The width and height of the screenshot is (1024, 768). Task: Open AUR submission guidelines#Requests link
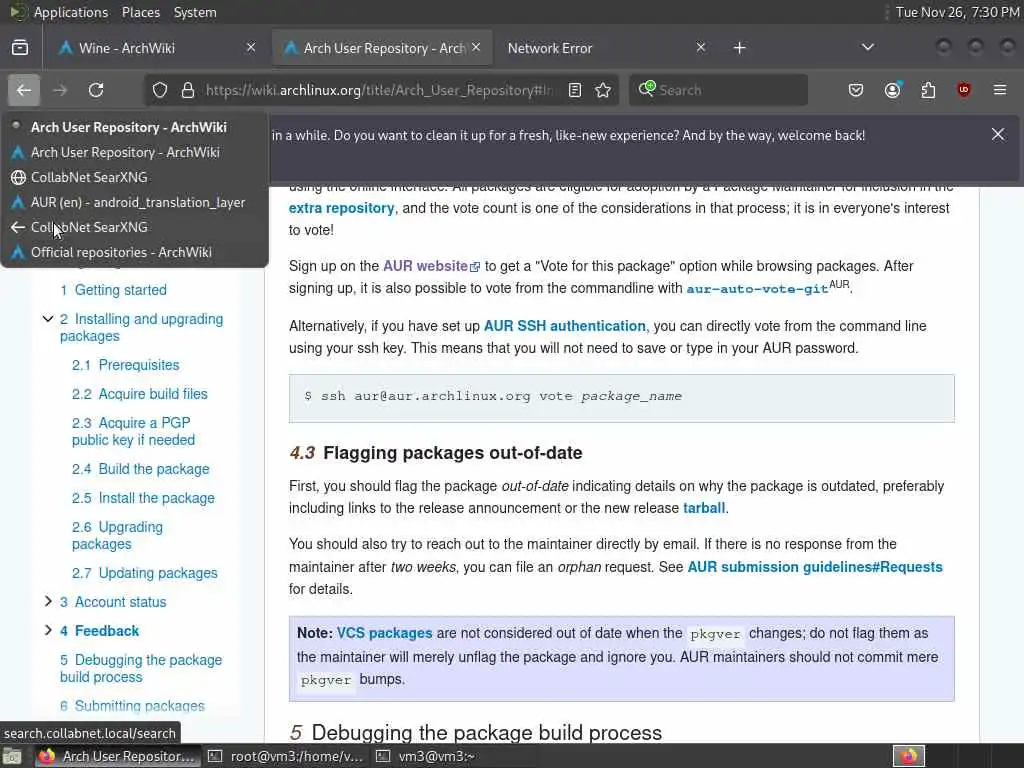(815, 567)
